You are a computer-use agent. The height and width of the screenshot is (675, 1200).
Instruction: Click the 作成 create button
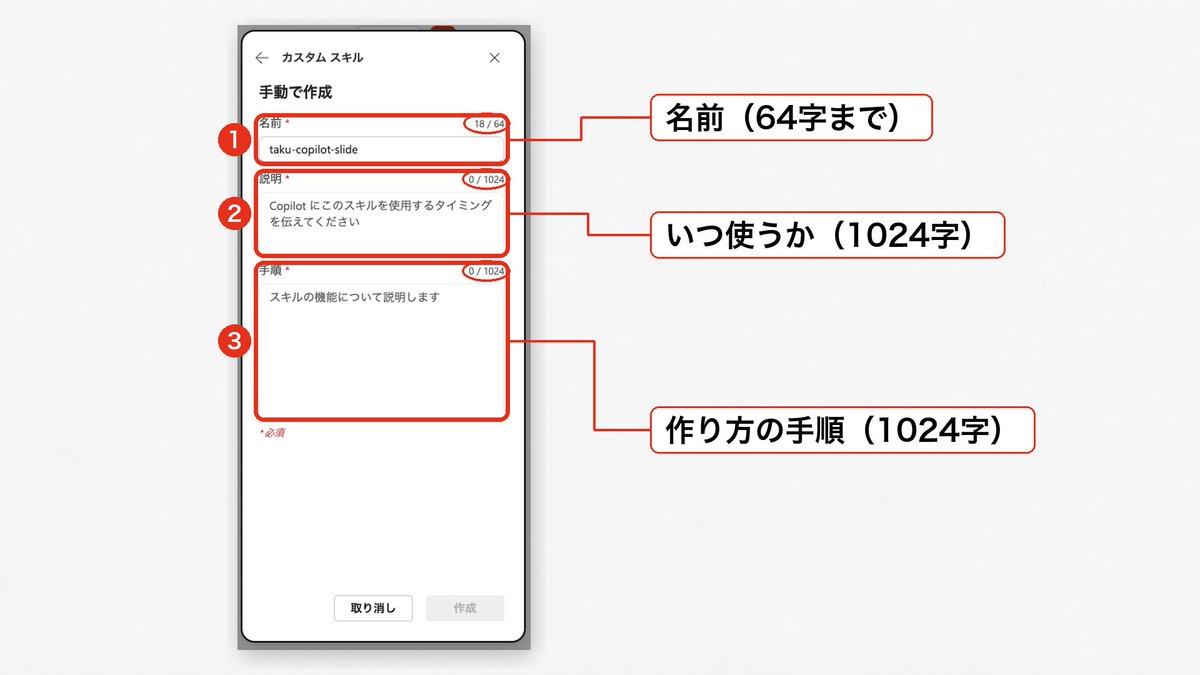tap(465, 608)
